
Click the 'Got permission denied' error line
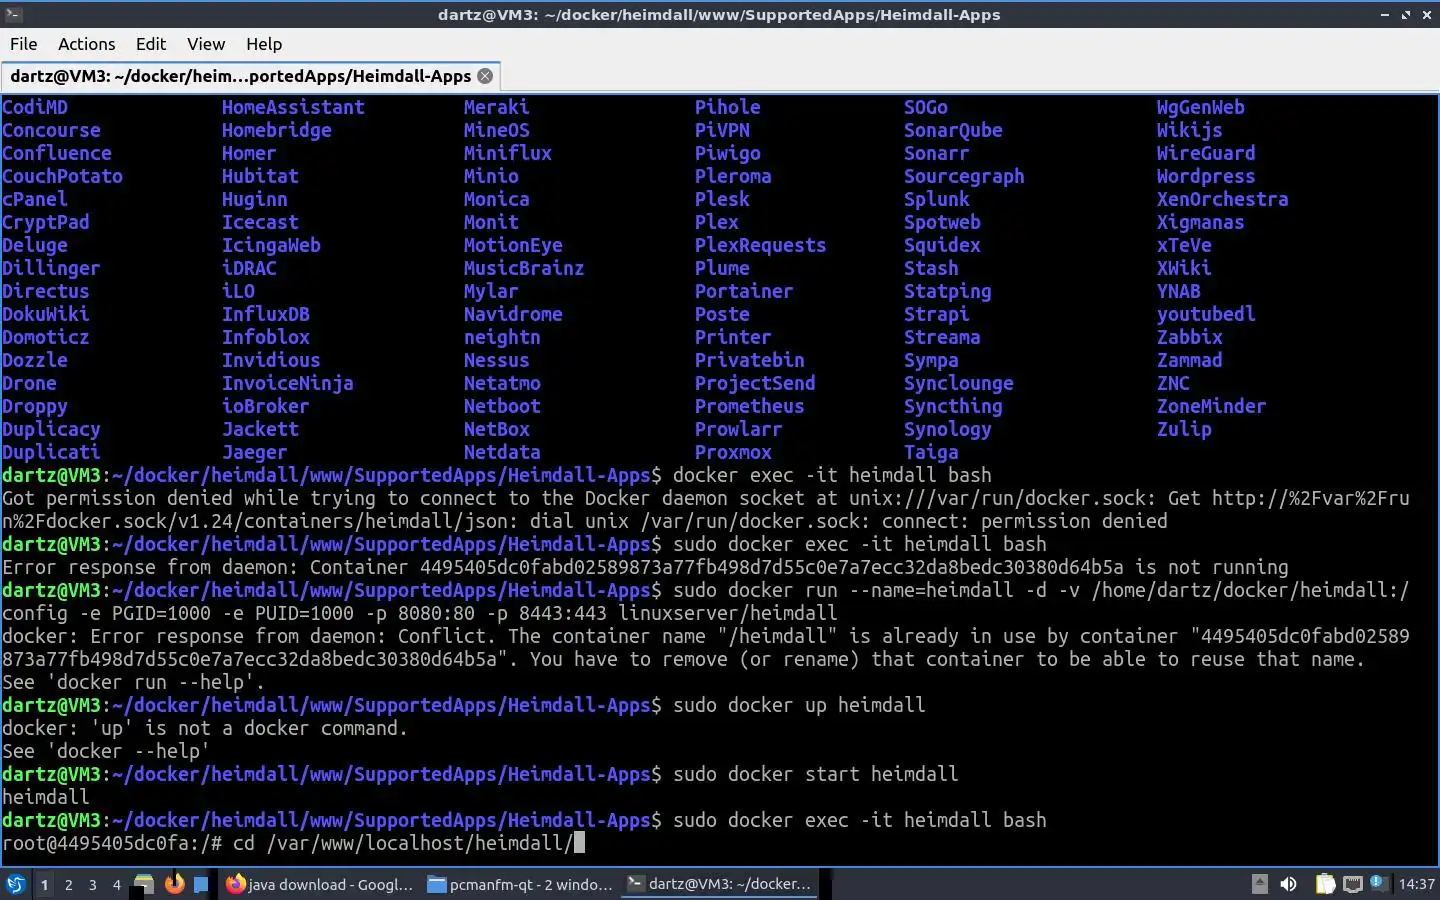tap(706, 509)
